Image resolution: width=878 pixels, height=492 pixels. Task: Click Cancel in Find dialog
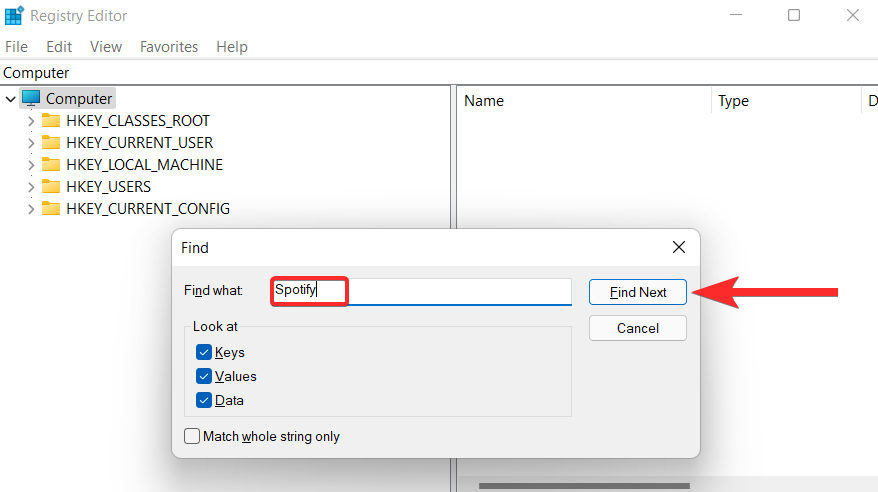[x=638, y=328]
